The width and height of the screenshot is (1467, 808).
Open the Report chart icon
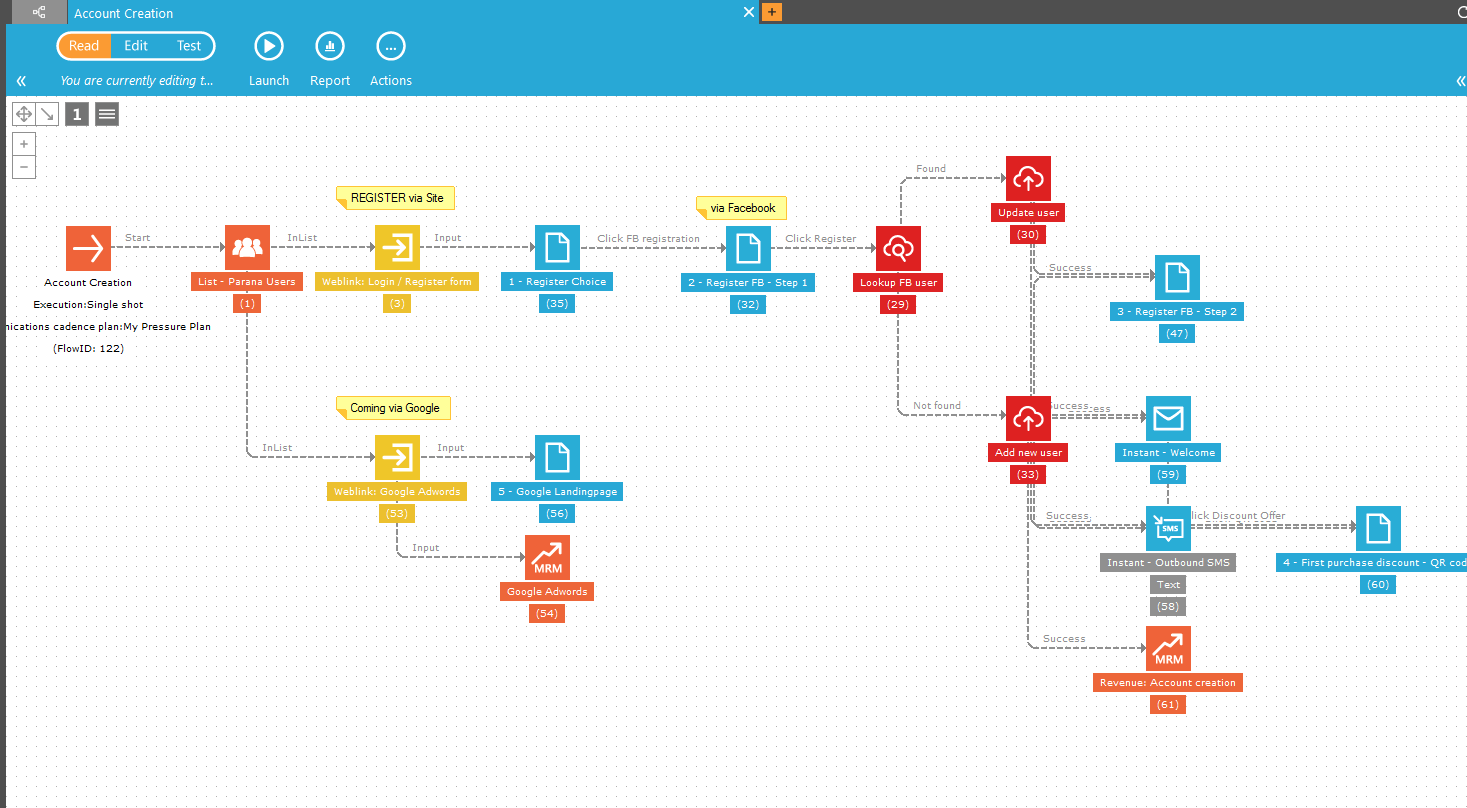click(329, 46)
